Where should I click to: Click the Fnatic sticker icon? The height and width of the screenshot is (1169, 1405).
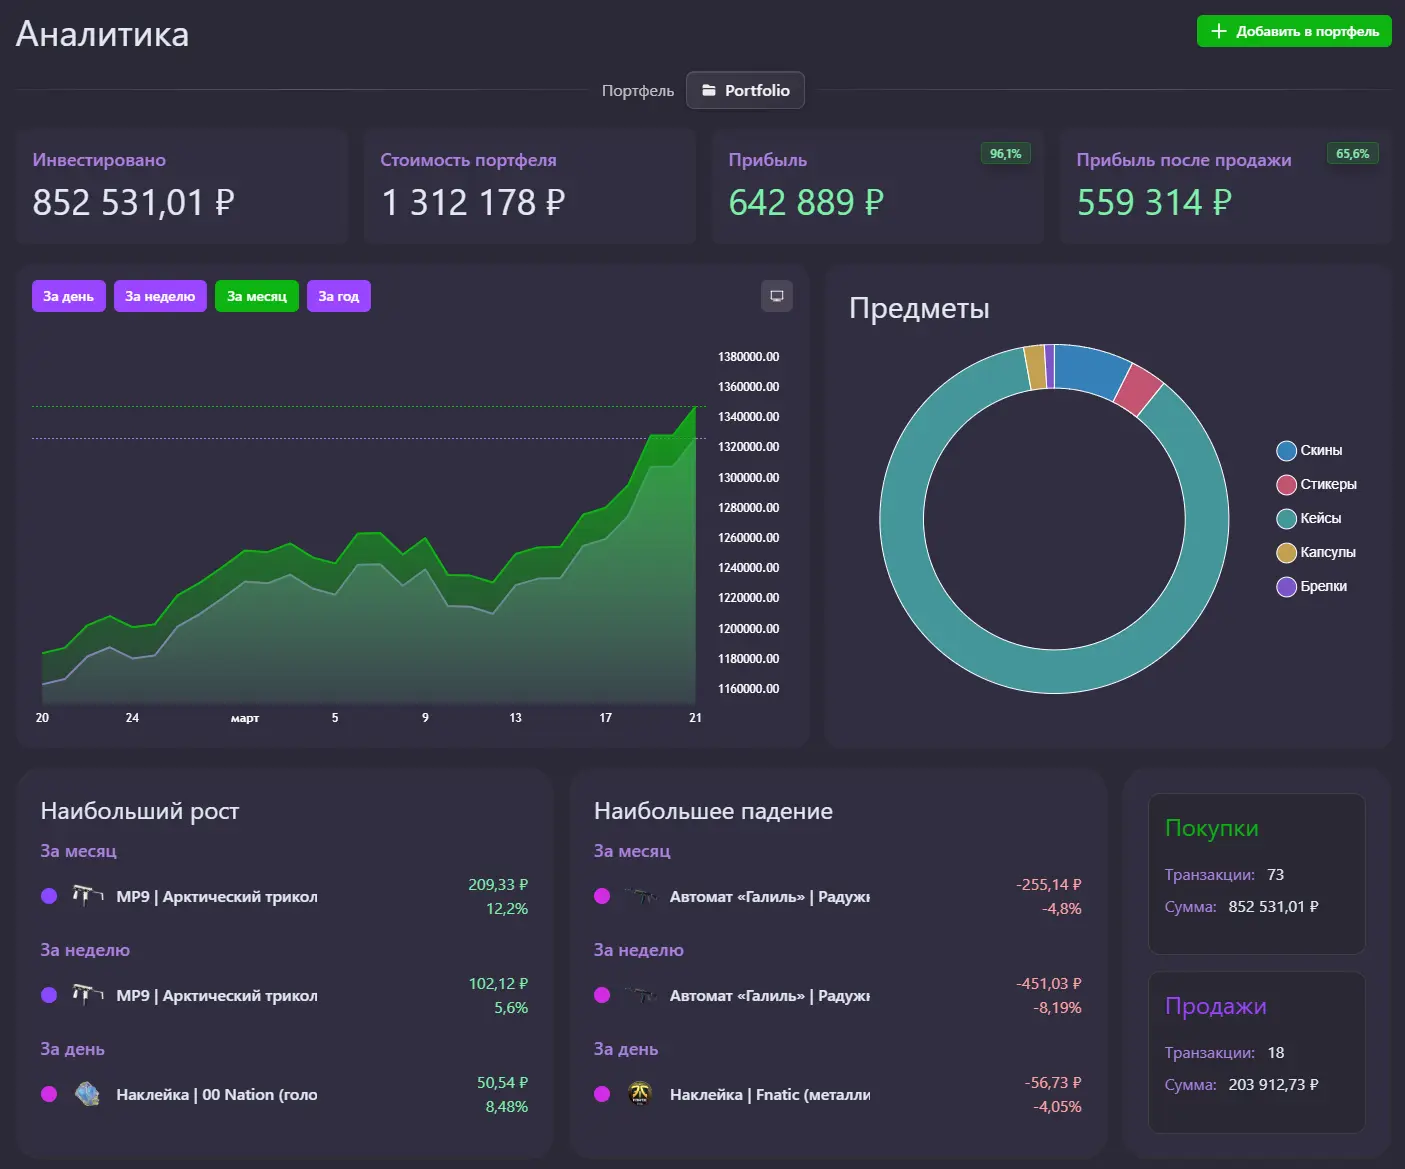coord(640,1094)
